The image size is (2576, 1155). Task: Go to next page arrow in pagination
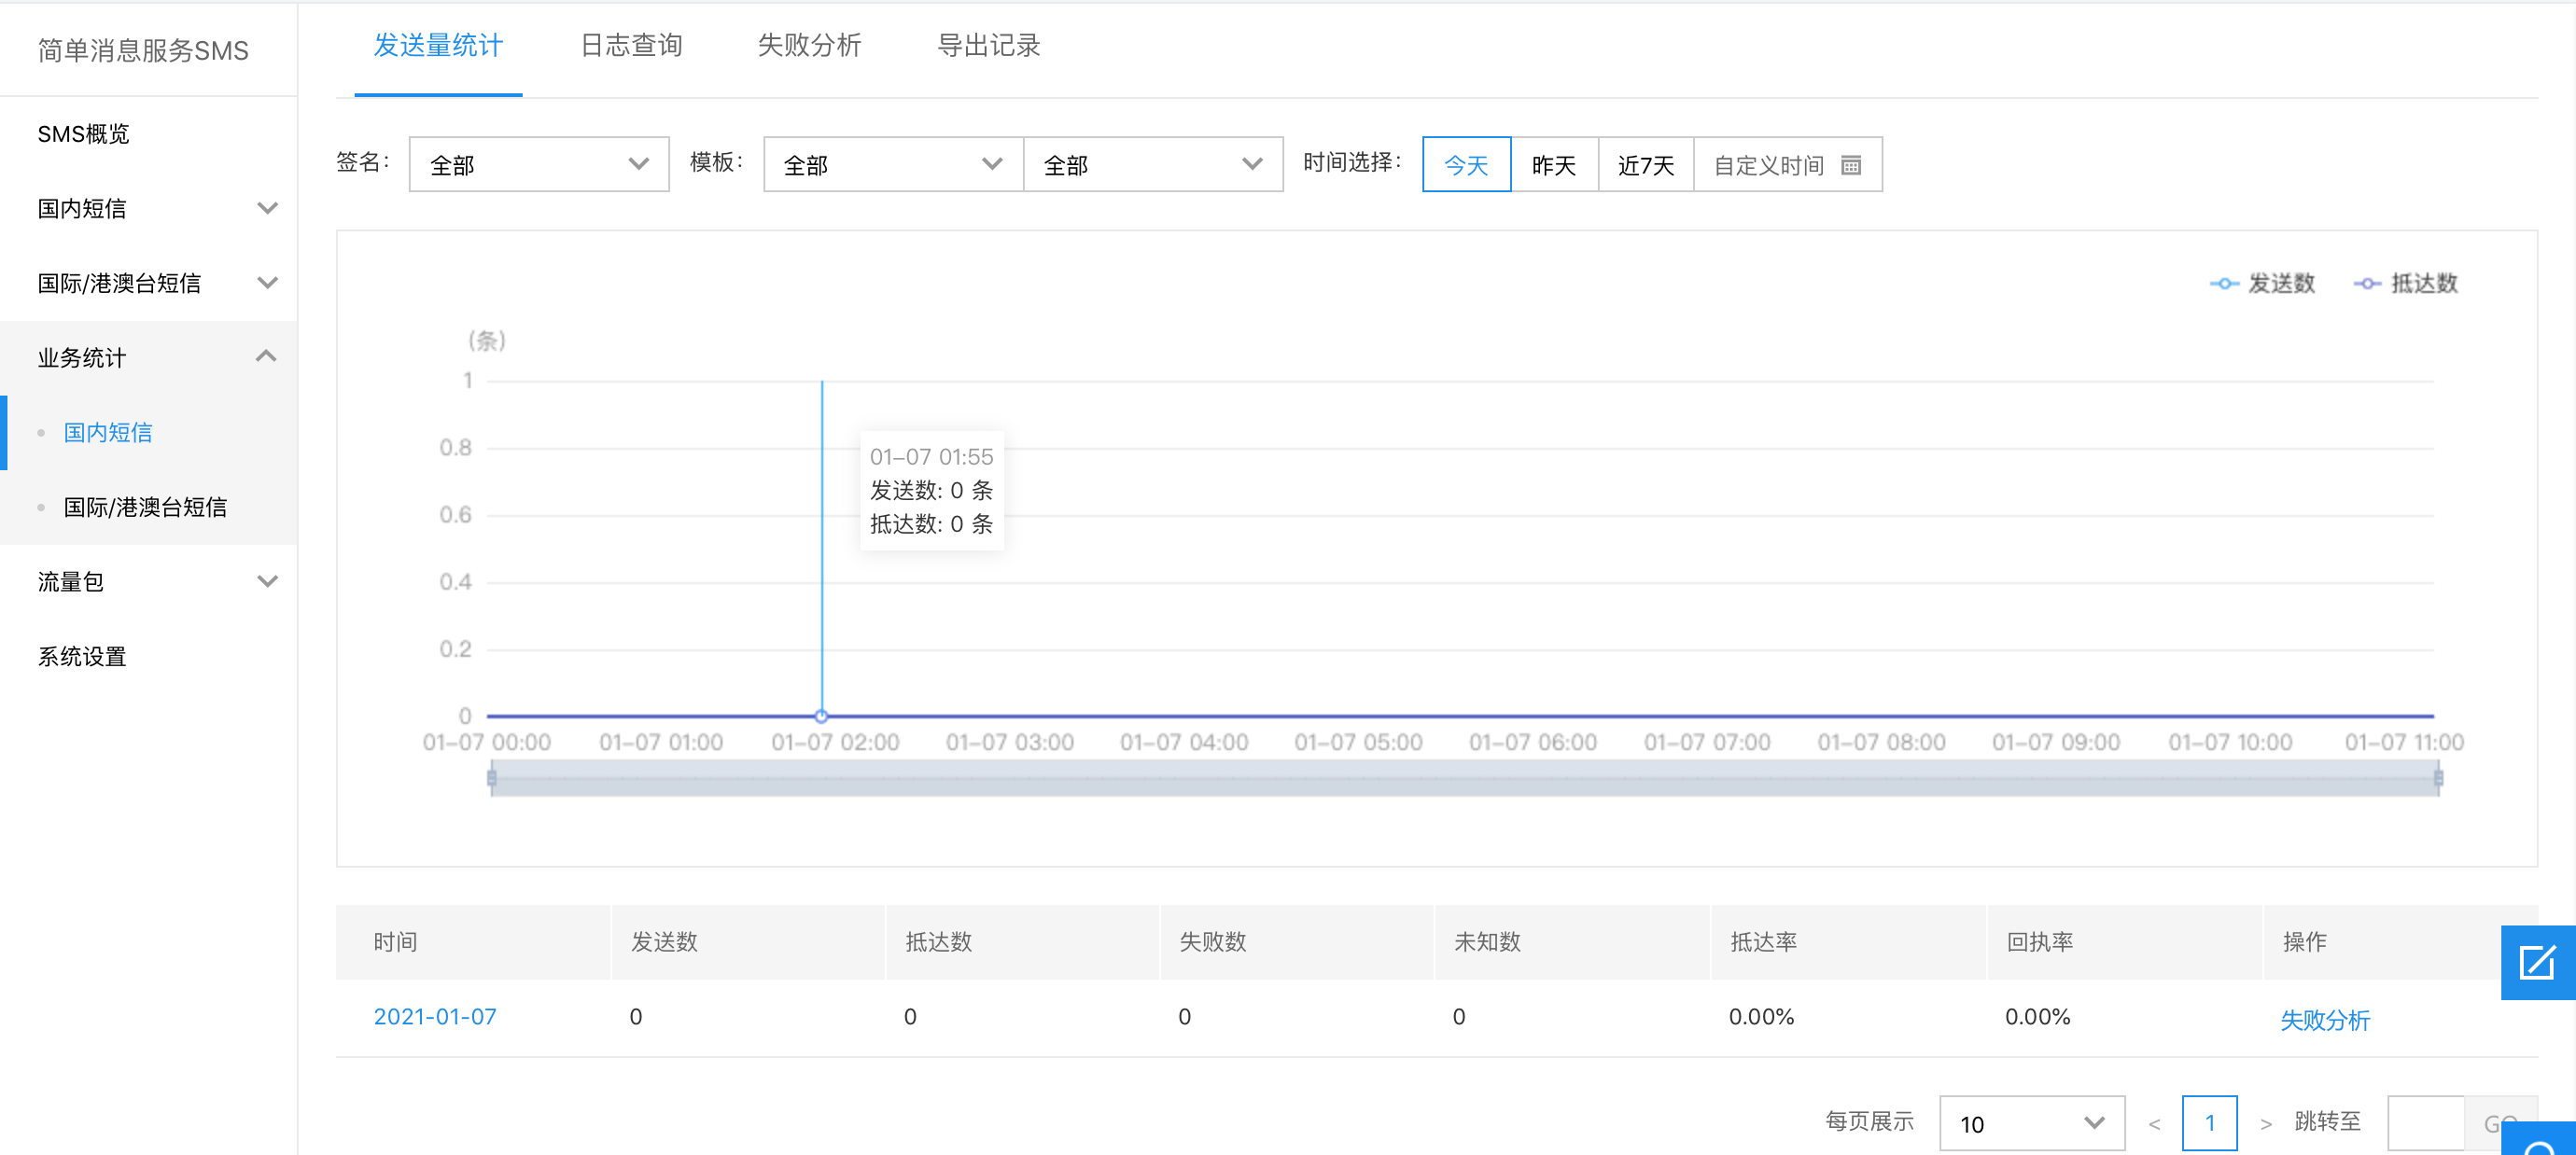pyautogui.click(x=2265, y=1123)
